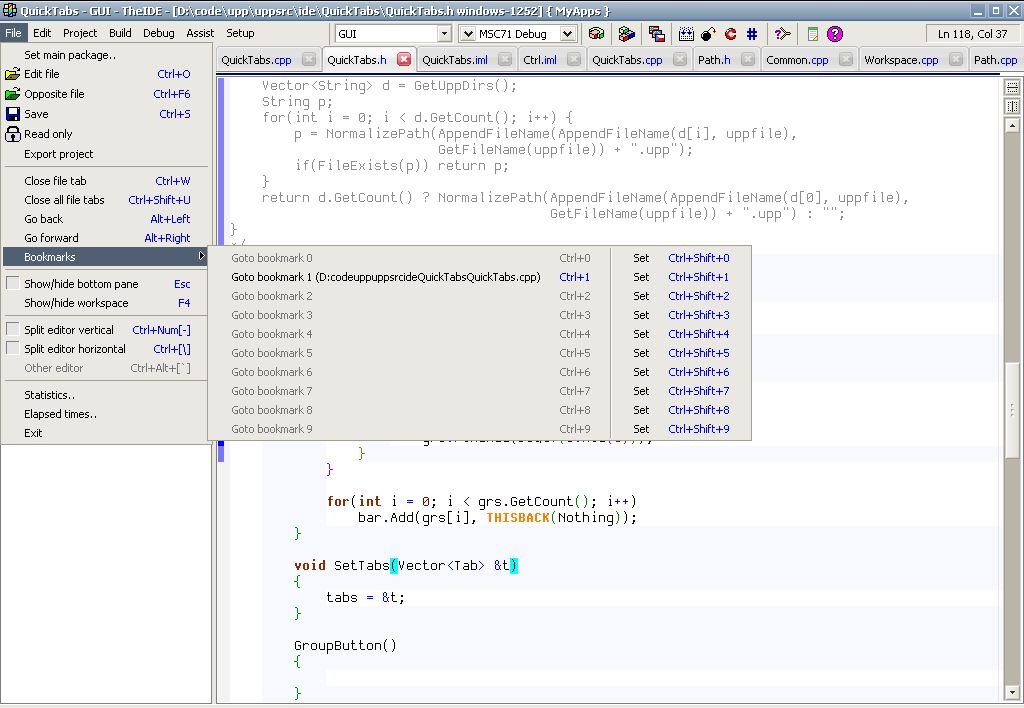
Task: Switch to the Workspace.cpp tab
Action: [900, 60]
